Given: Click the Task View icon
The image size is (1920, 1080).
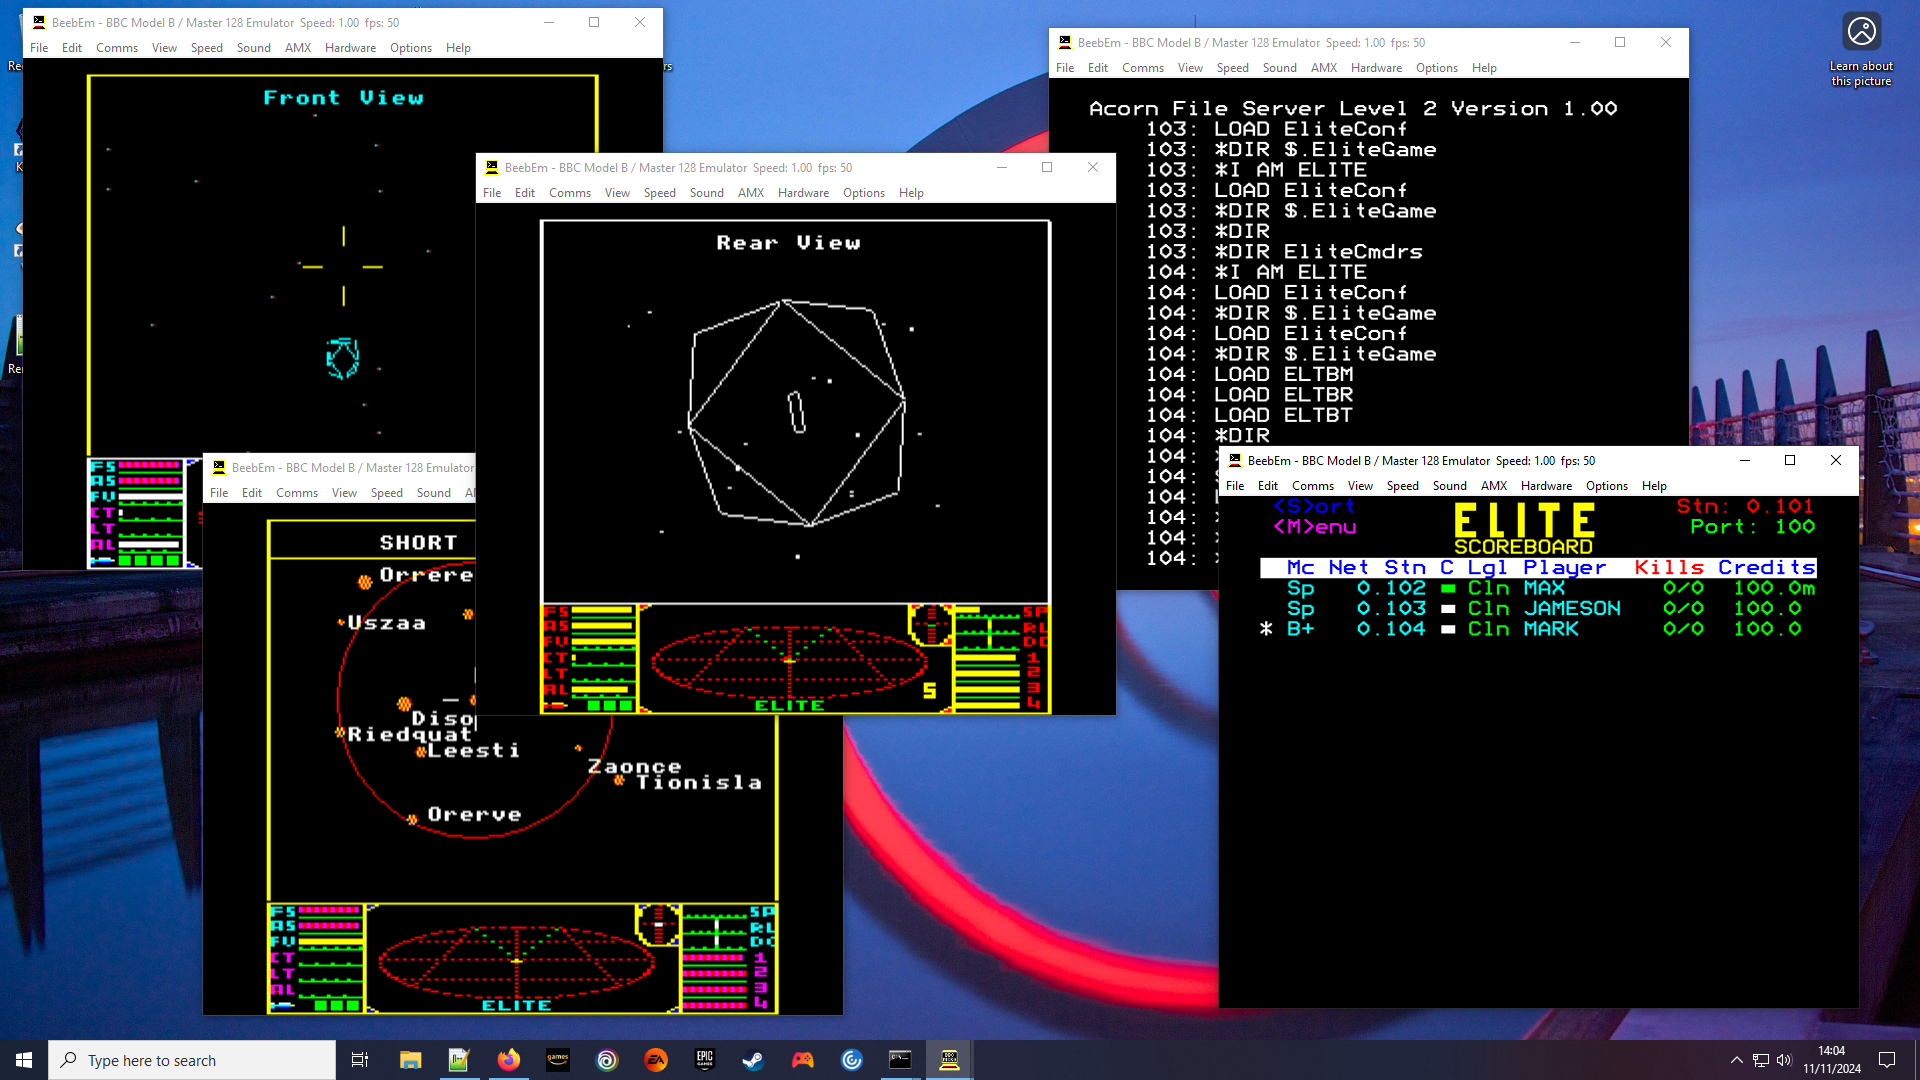Looking at the screenshot, I should point(360,1060).
